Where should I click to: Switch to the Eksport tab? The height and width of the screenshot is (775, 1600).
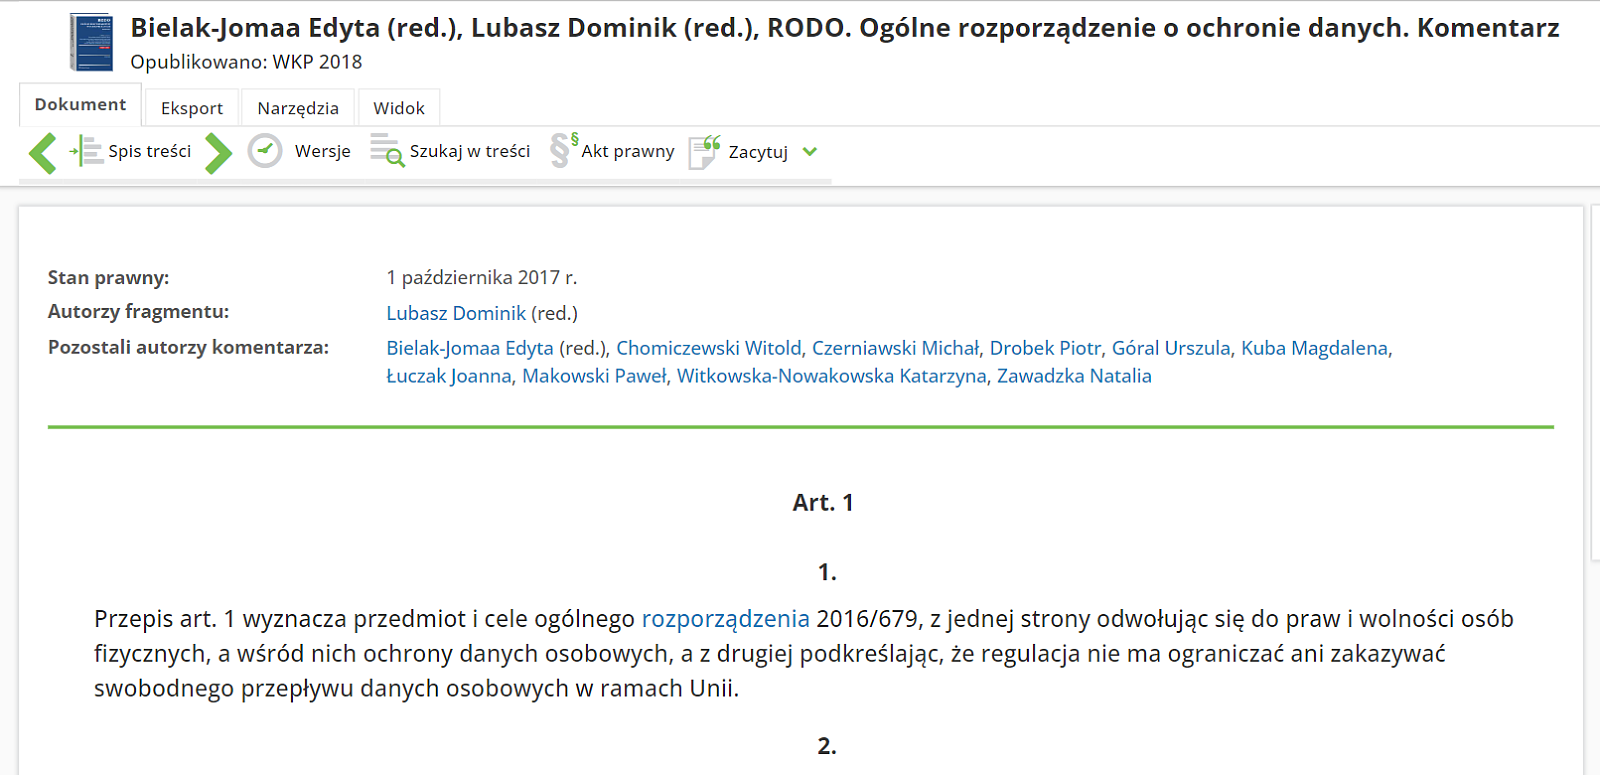(192, 108)
